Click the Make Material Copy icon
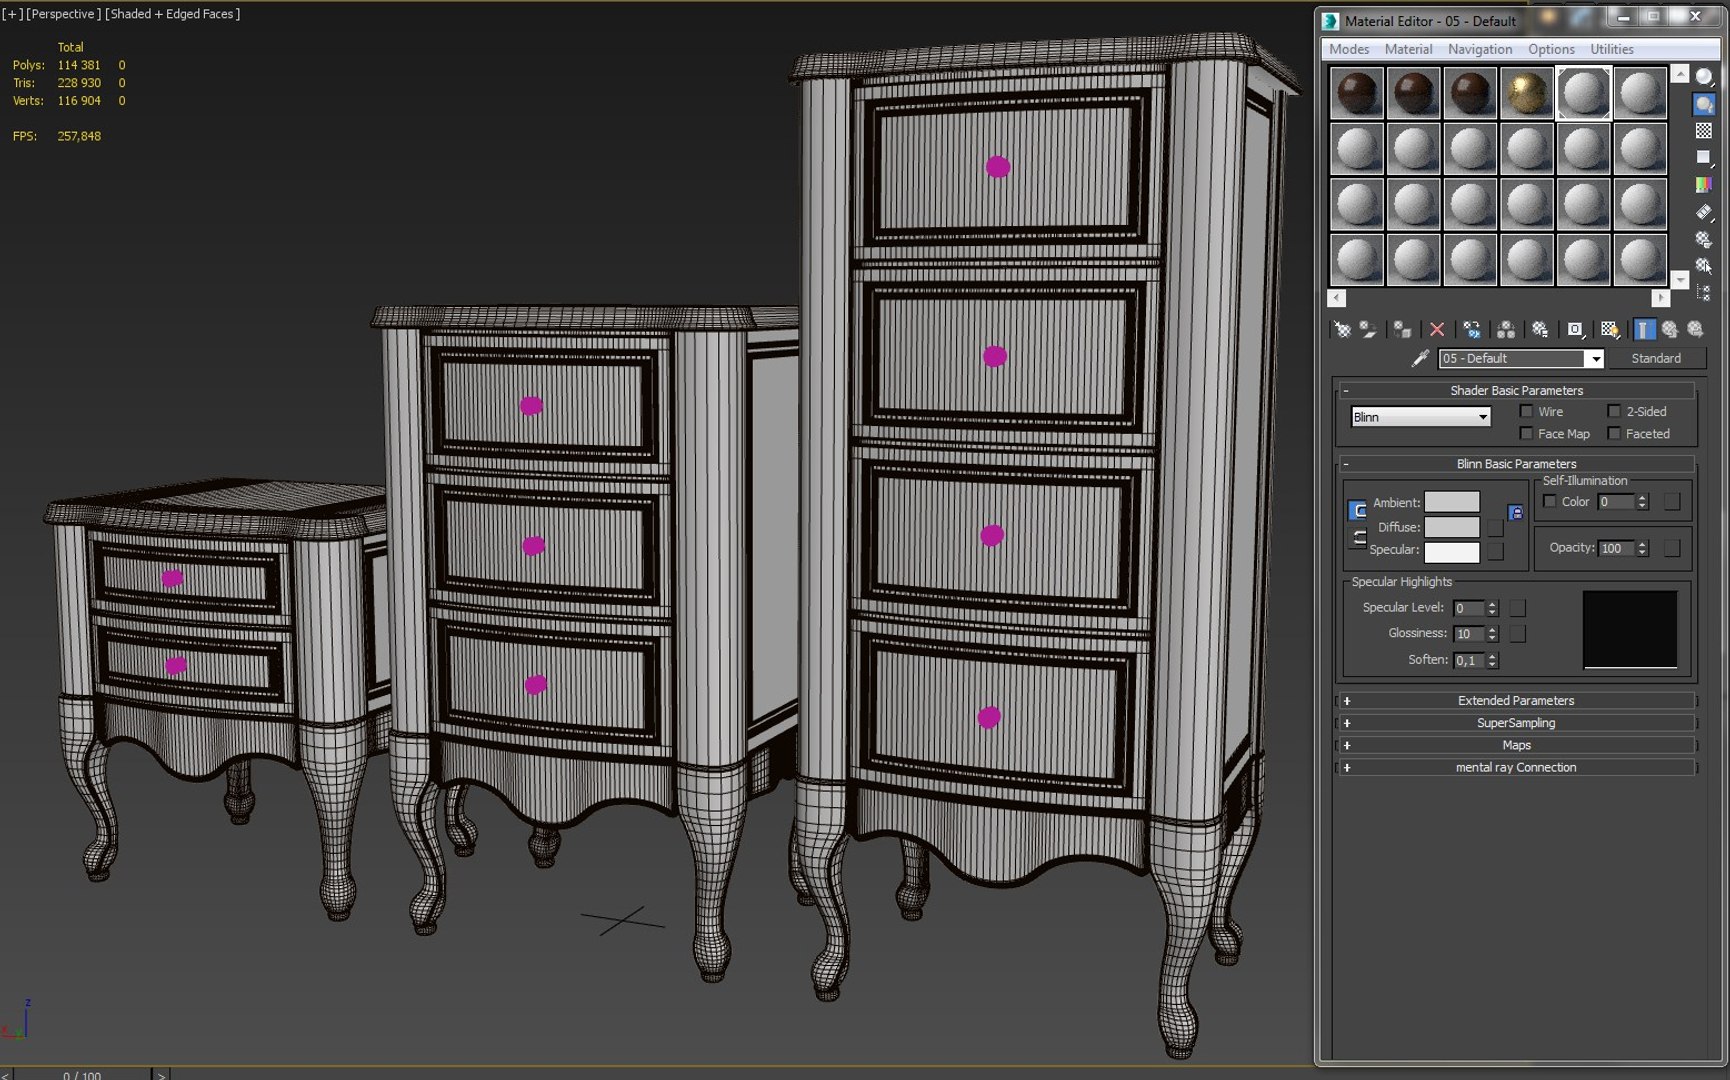The image size is (1730, 1080). 1472,329
